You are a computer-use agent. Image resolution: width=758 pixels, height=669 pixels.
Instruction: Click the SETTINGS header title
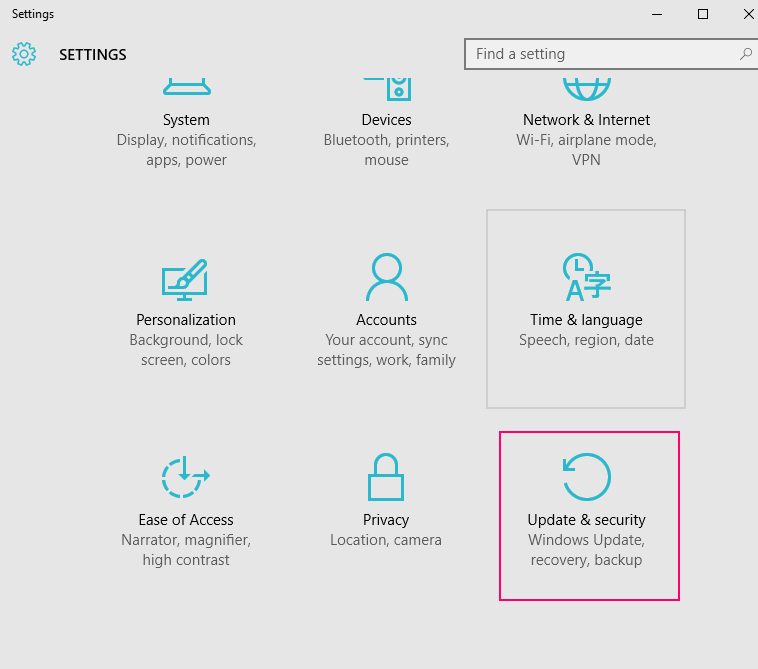93,55
